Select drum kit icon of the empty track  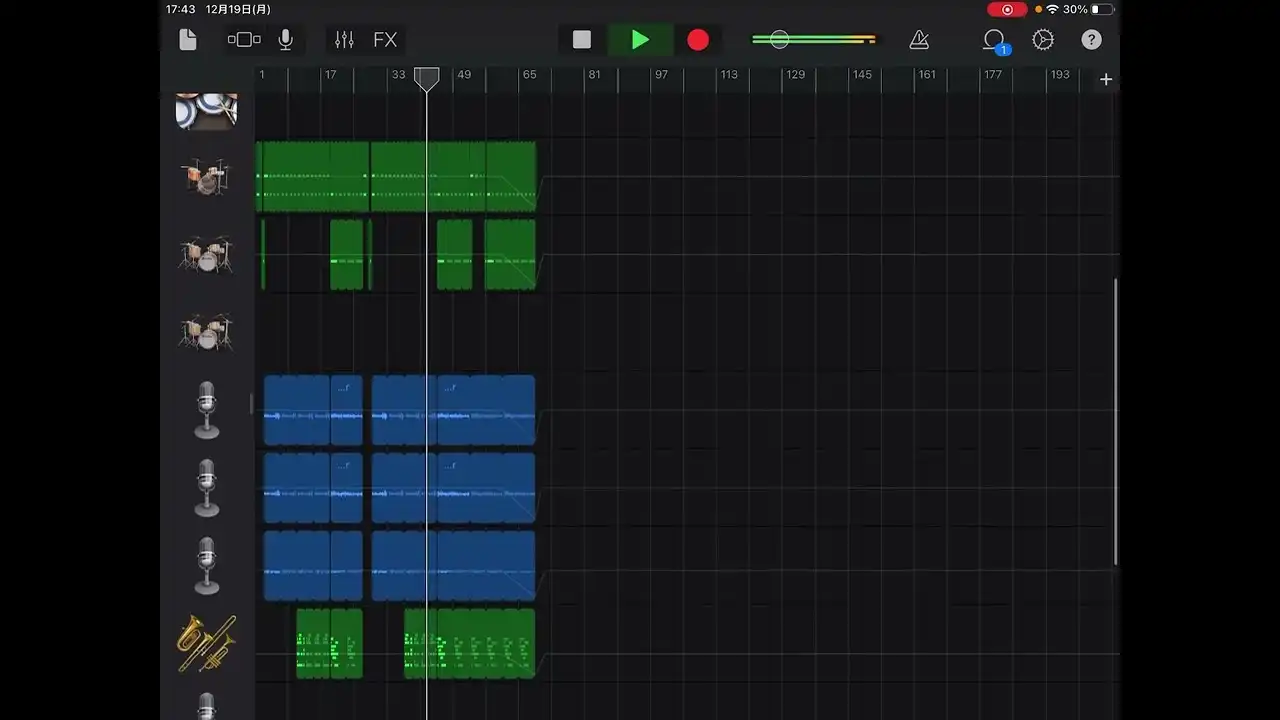point(206,332)
